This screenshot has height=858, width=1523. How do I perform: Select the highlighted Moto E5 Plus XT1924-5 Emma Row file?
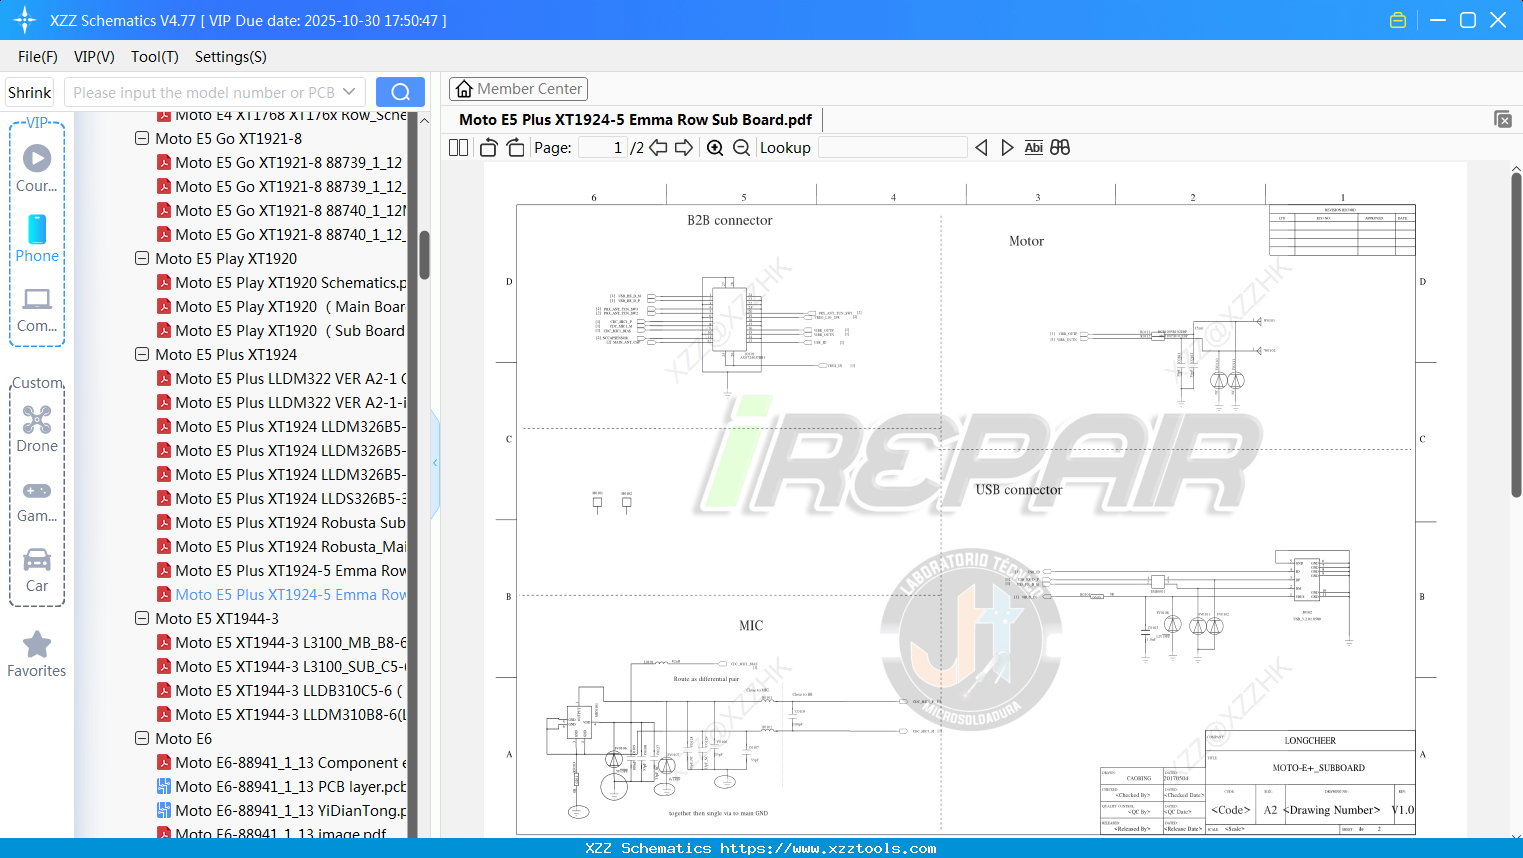(281, 594)
